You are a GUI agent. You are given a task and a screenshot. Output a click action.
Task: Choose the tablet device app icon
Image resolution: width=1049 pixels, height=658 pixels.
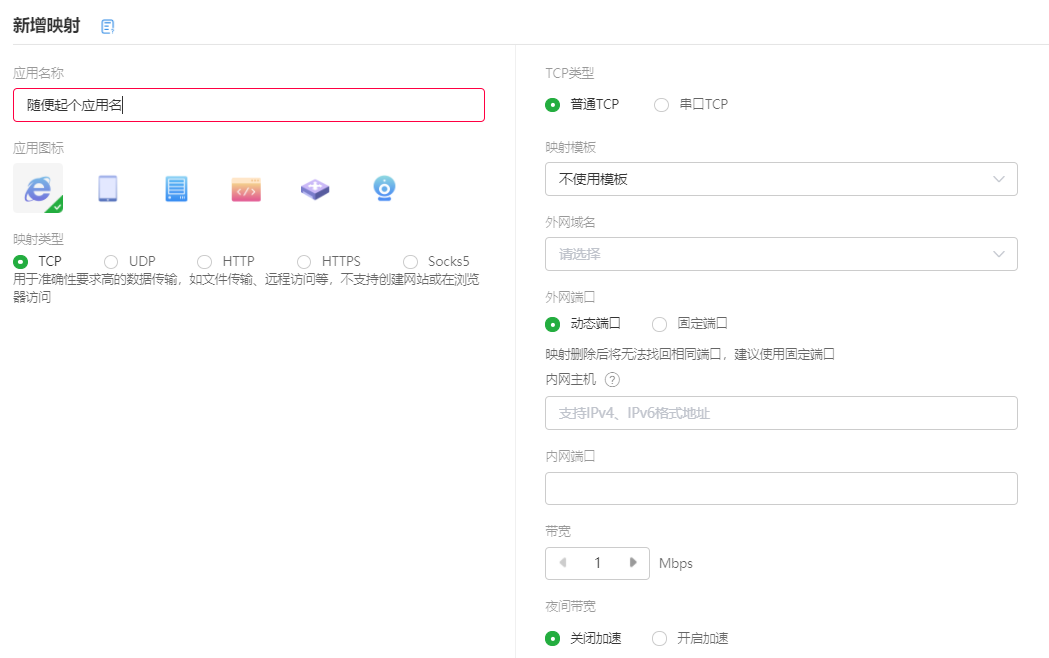108,189
